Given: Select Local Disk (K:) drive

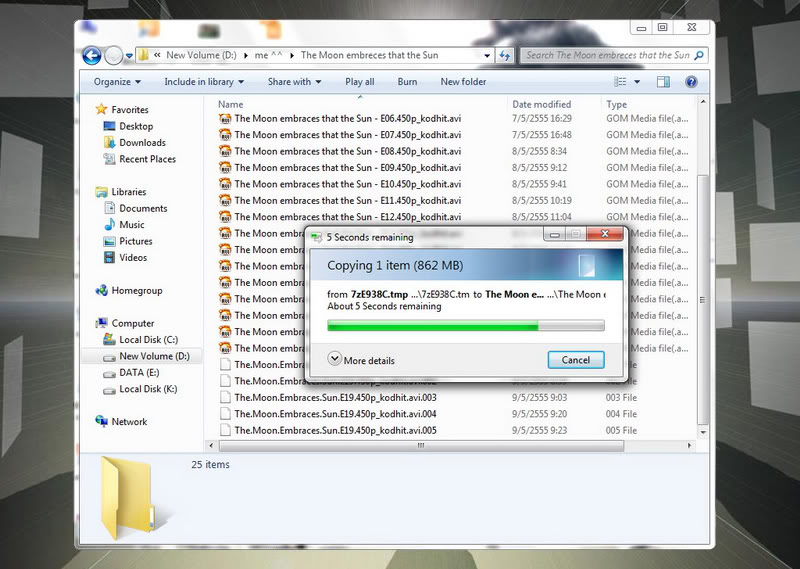Looking at the screenshot, I should (148, 389).
